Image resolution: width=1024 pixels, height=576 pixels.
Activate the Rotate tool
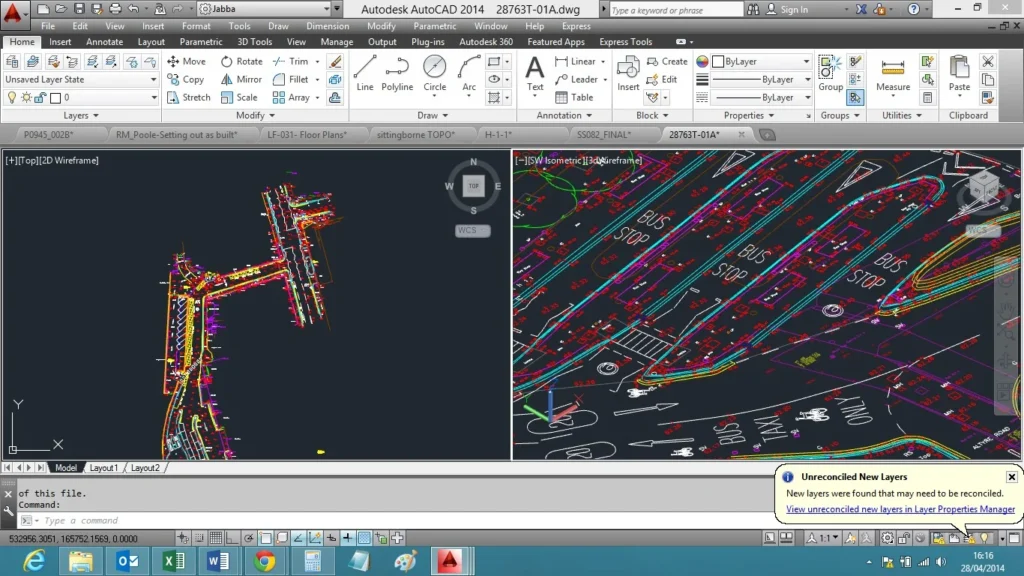coord(241,61)
